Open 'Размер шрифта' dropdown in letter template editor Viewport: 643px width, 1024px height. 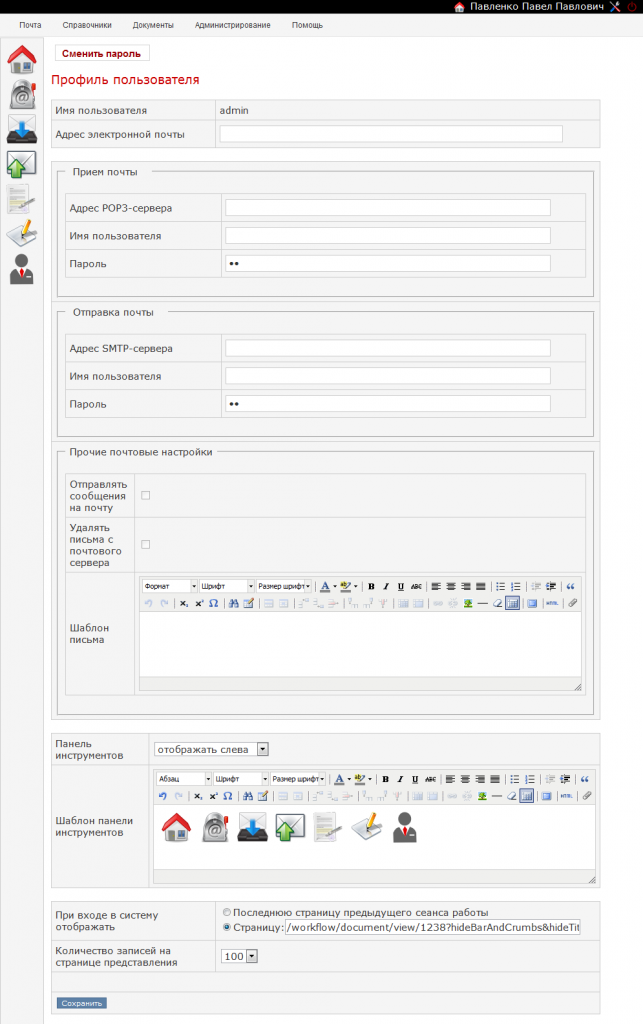pos(284,586)
